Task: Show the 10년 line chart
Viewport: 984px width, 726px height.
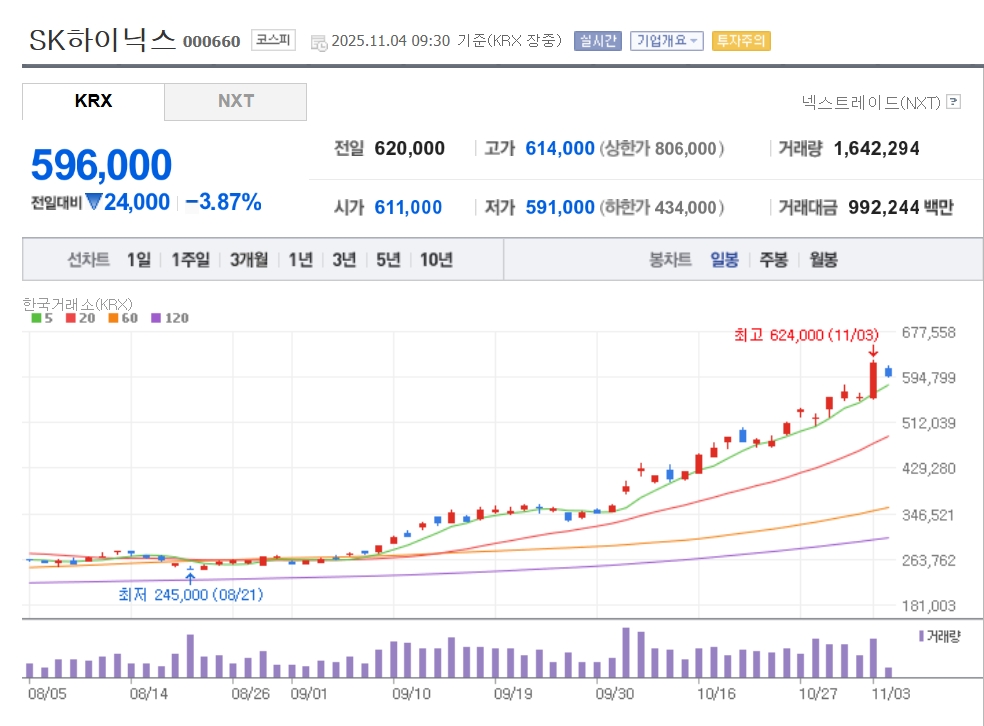Action: pyautogui.click(x=436, y=260)
